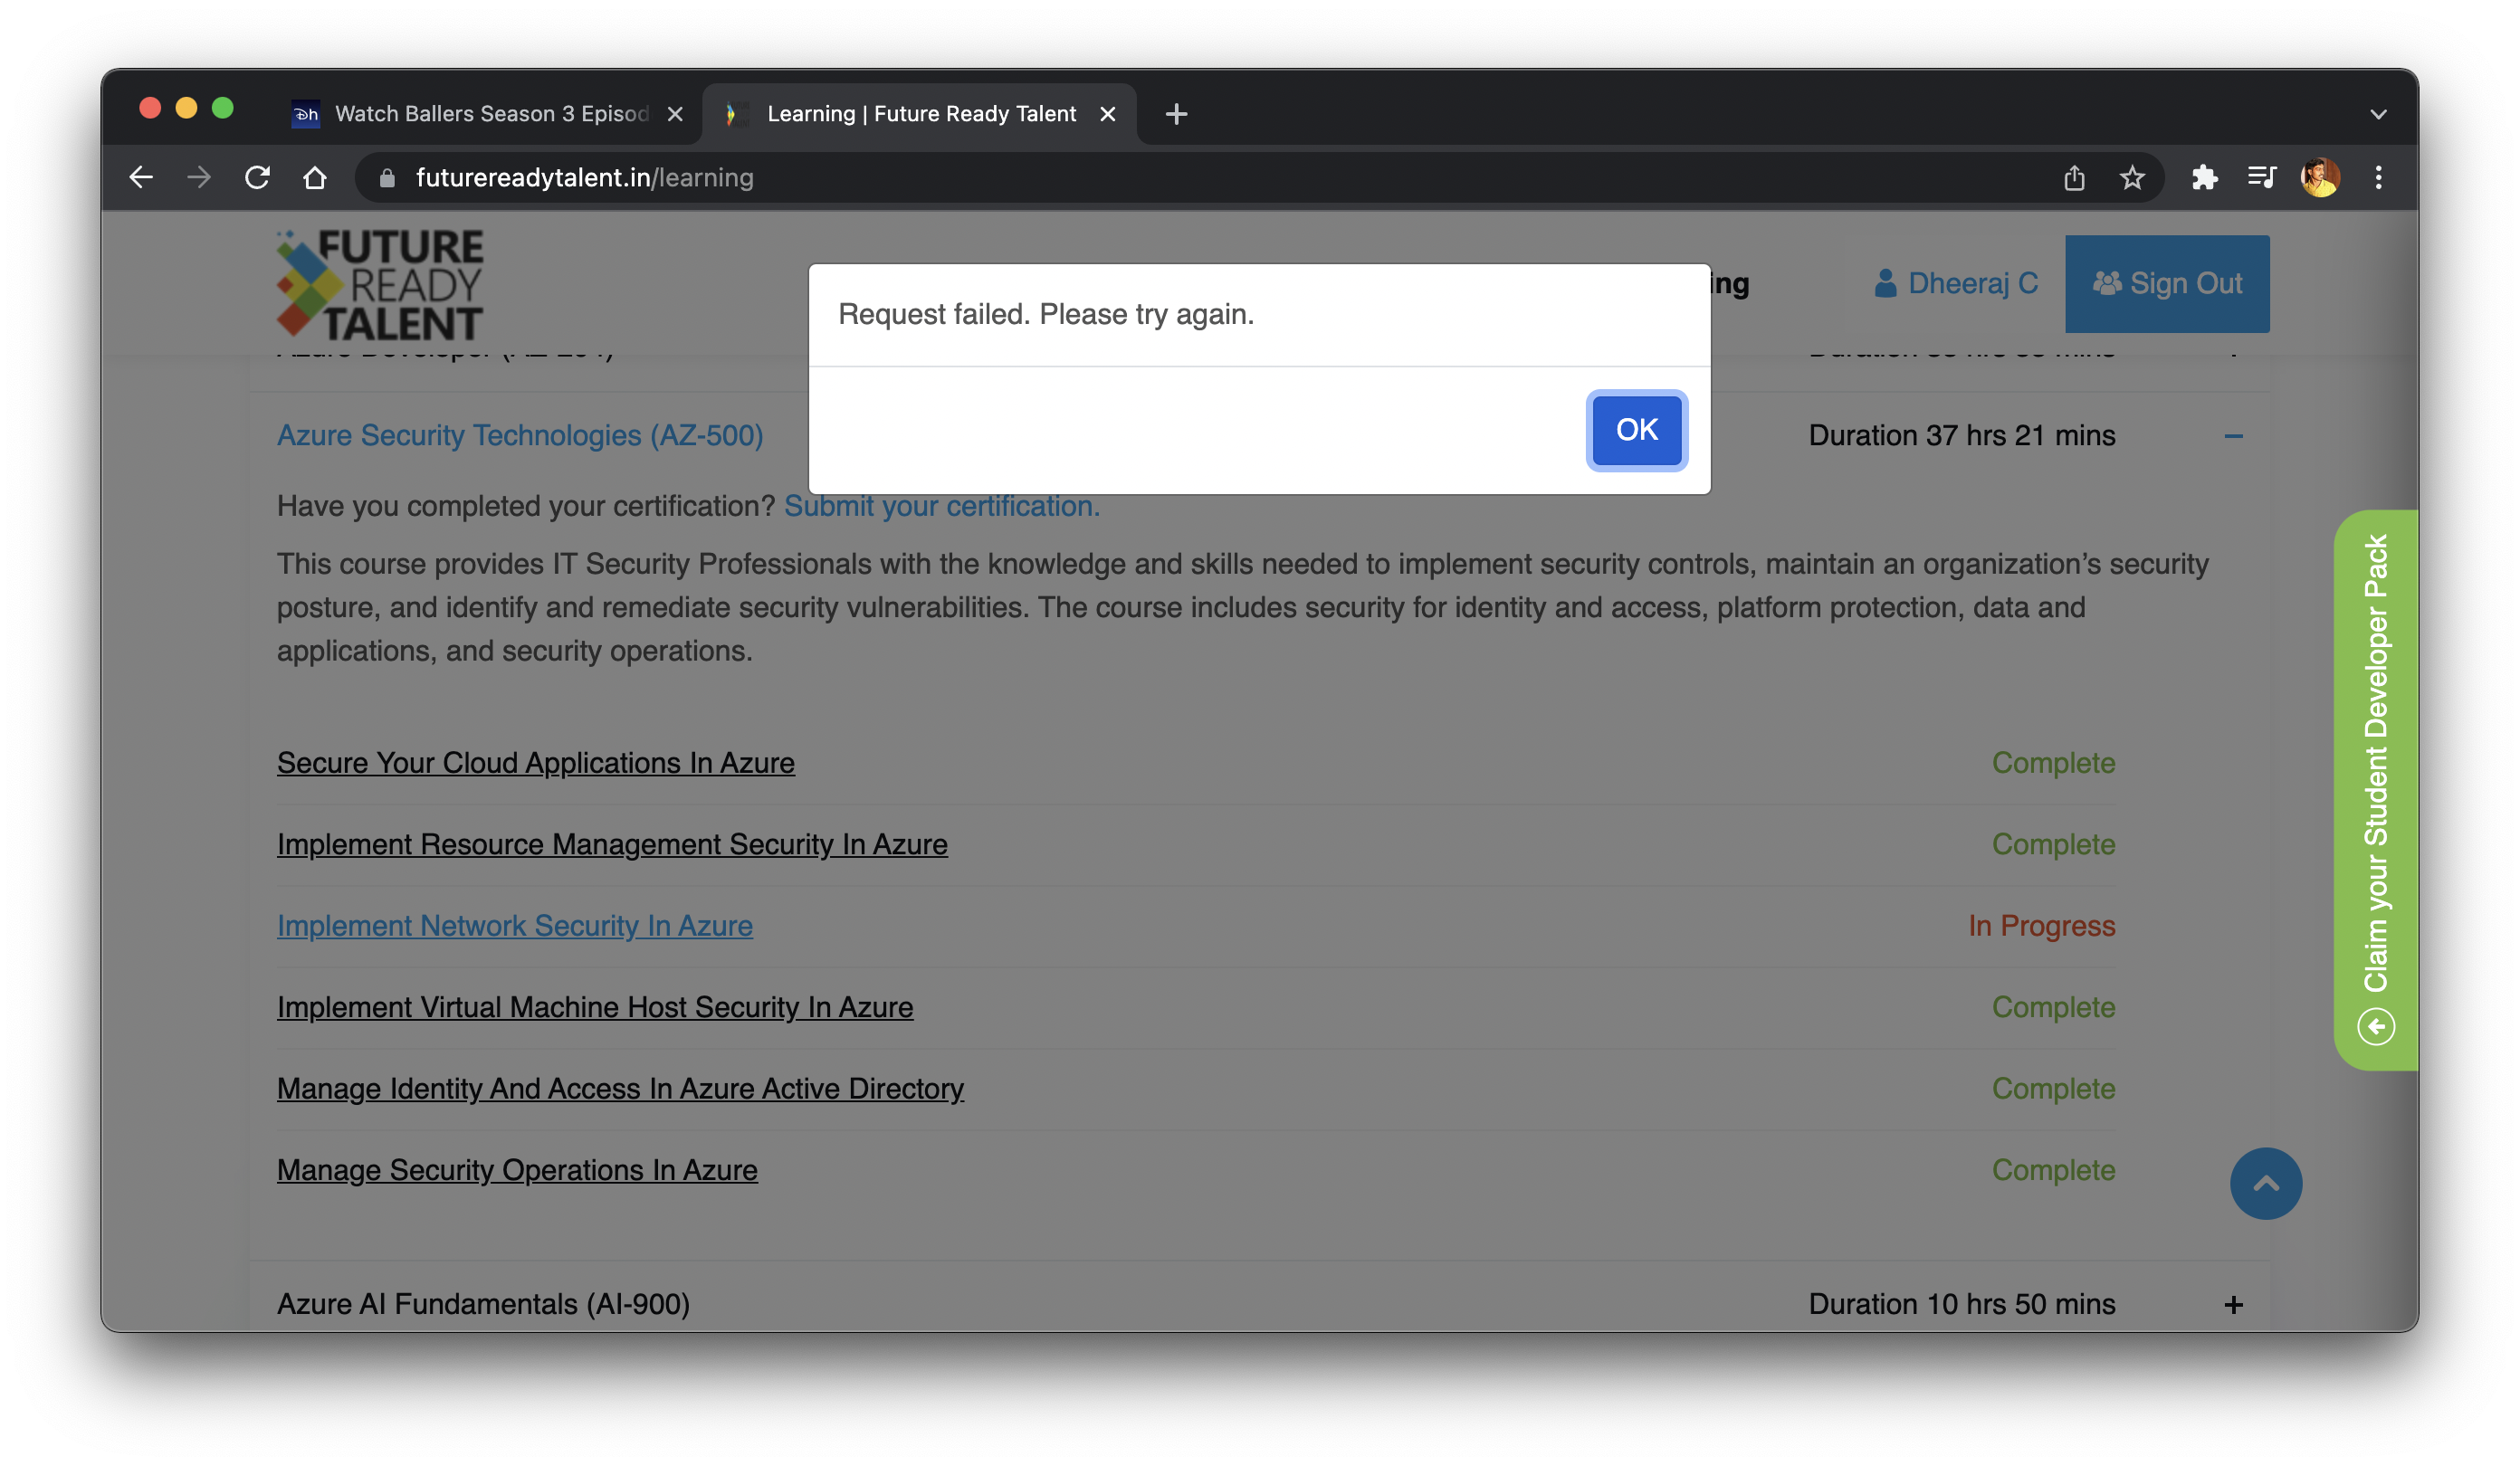This screenshot has width=2520, height=1466.
Task: Open a new browser tab
Action: coord(1176,114)
